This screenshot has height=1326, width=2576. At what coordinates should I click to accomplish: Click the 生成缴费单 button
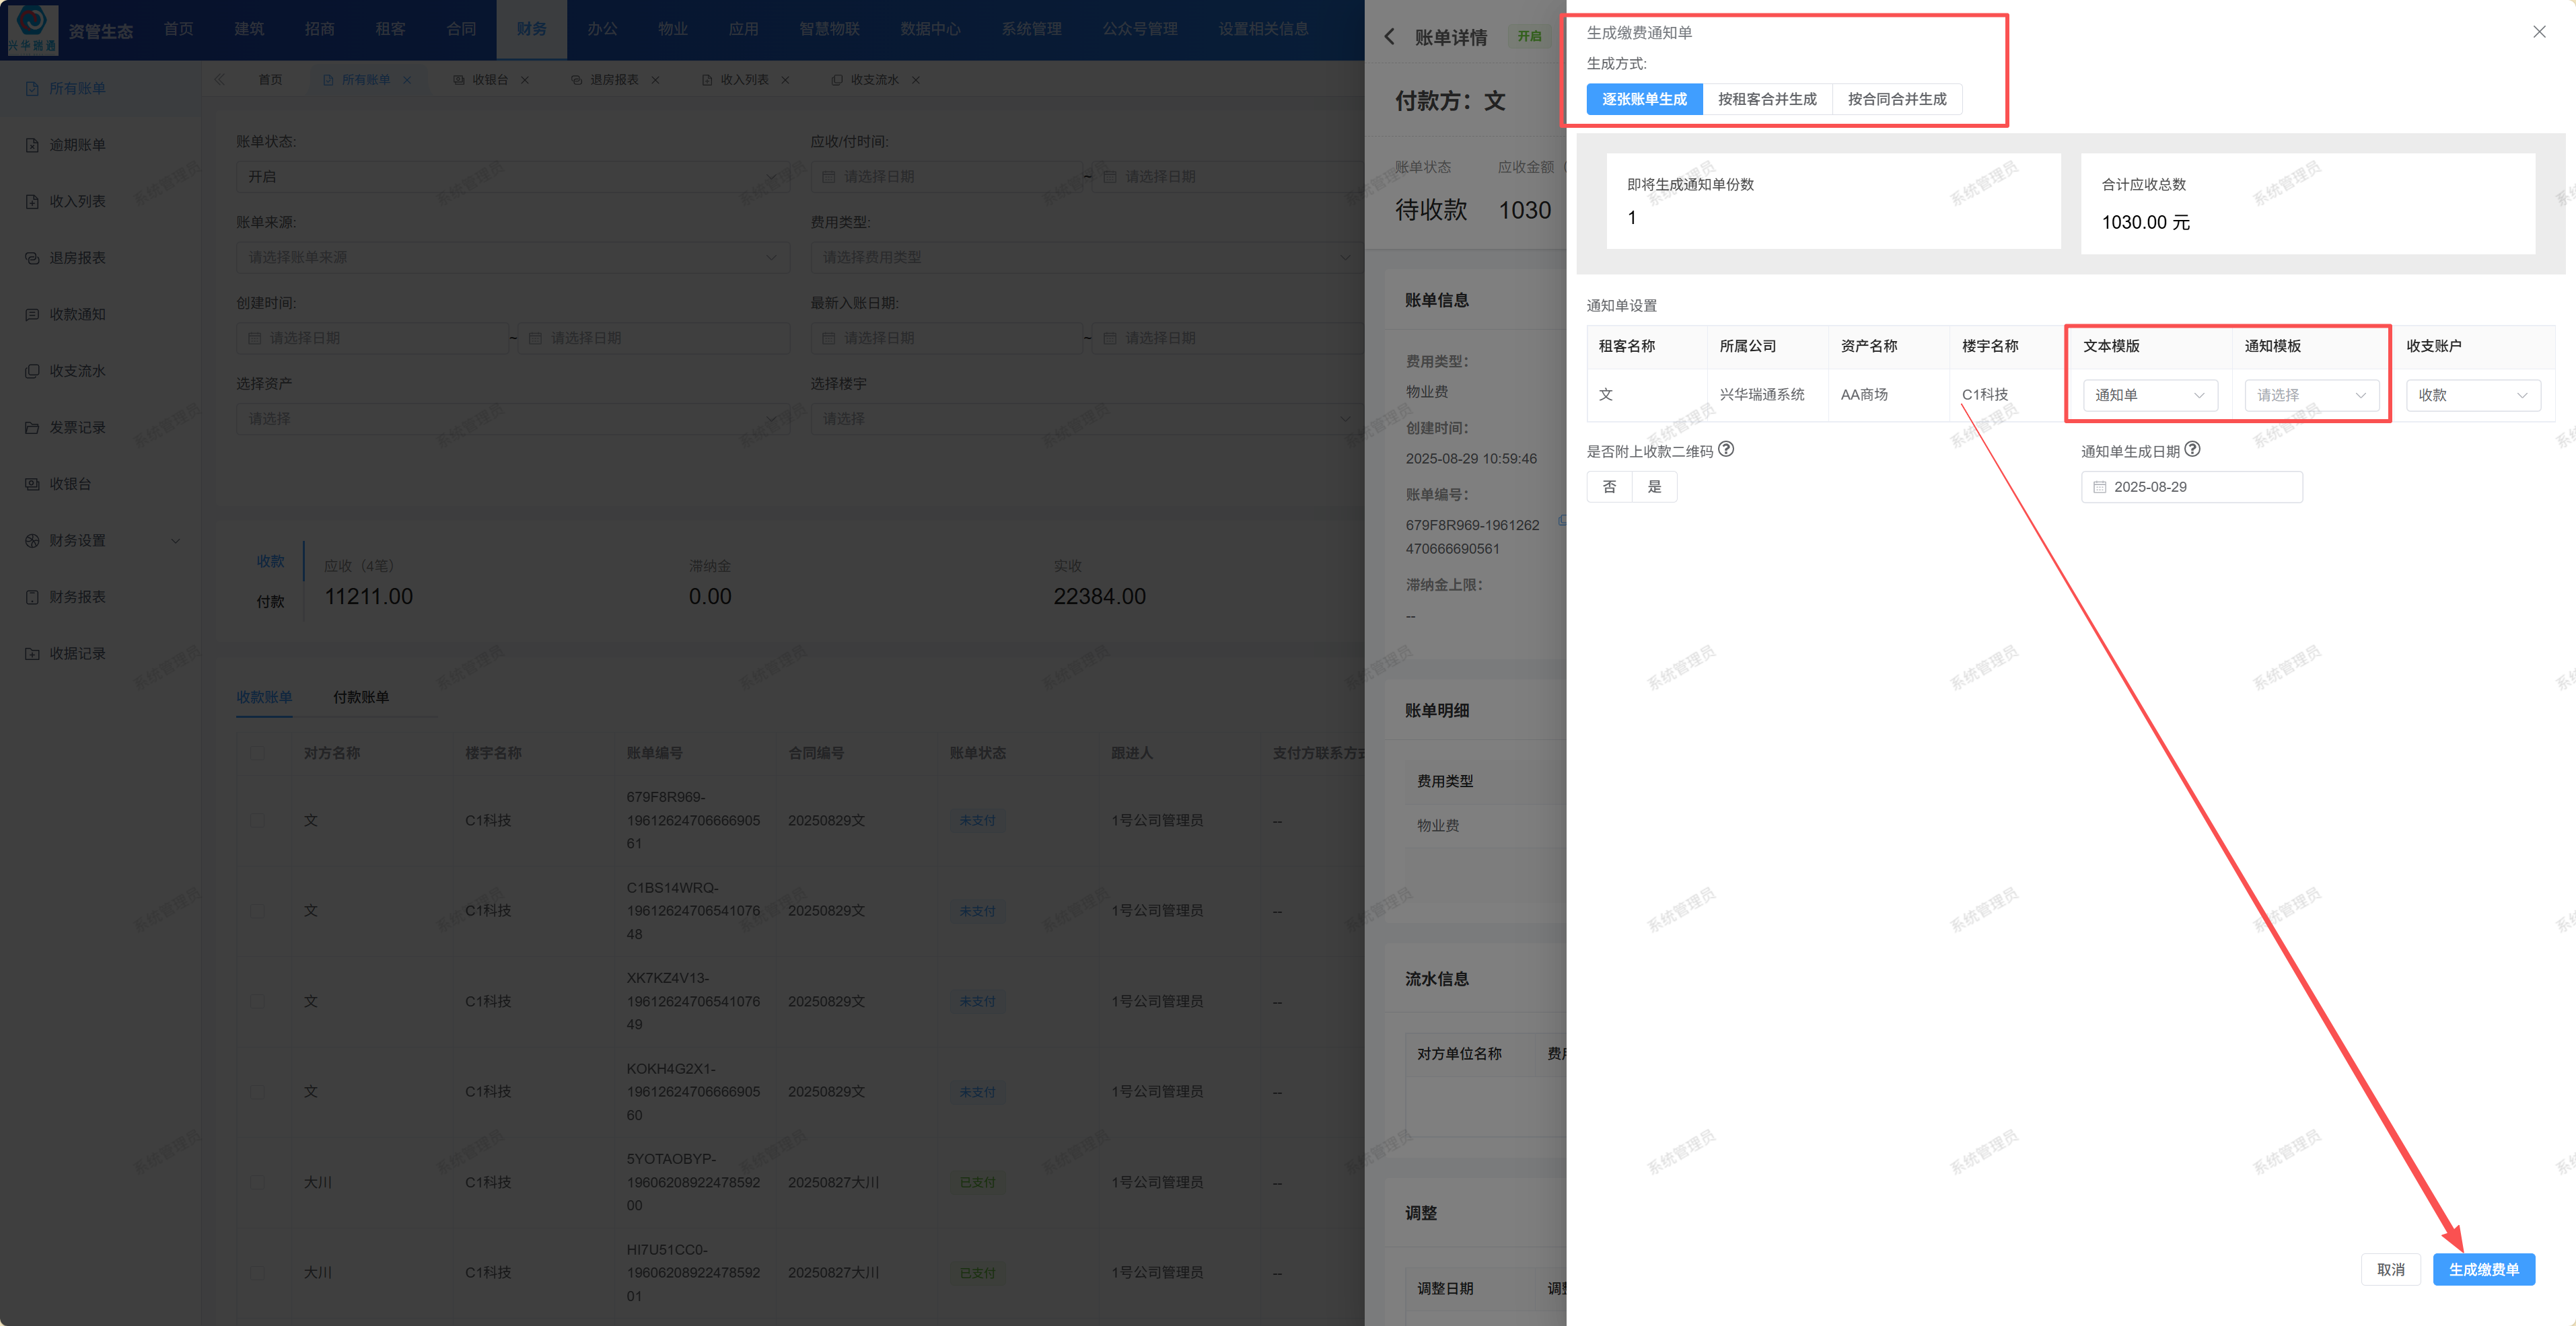pos(2483,1269)
